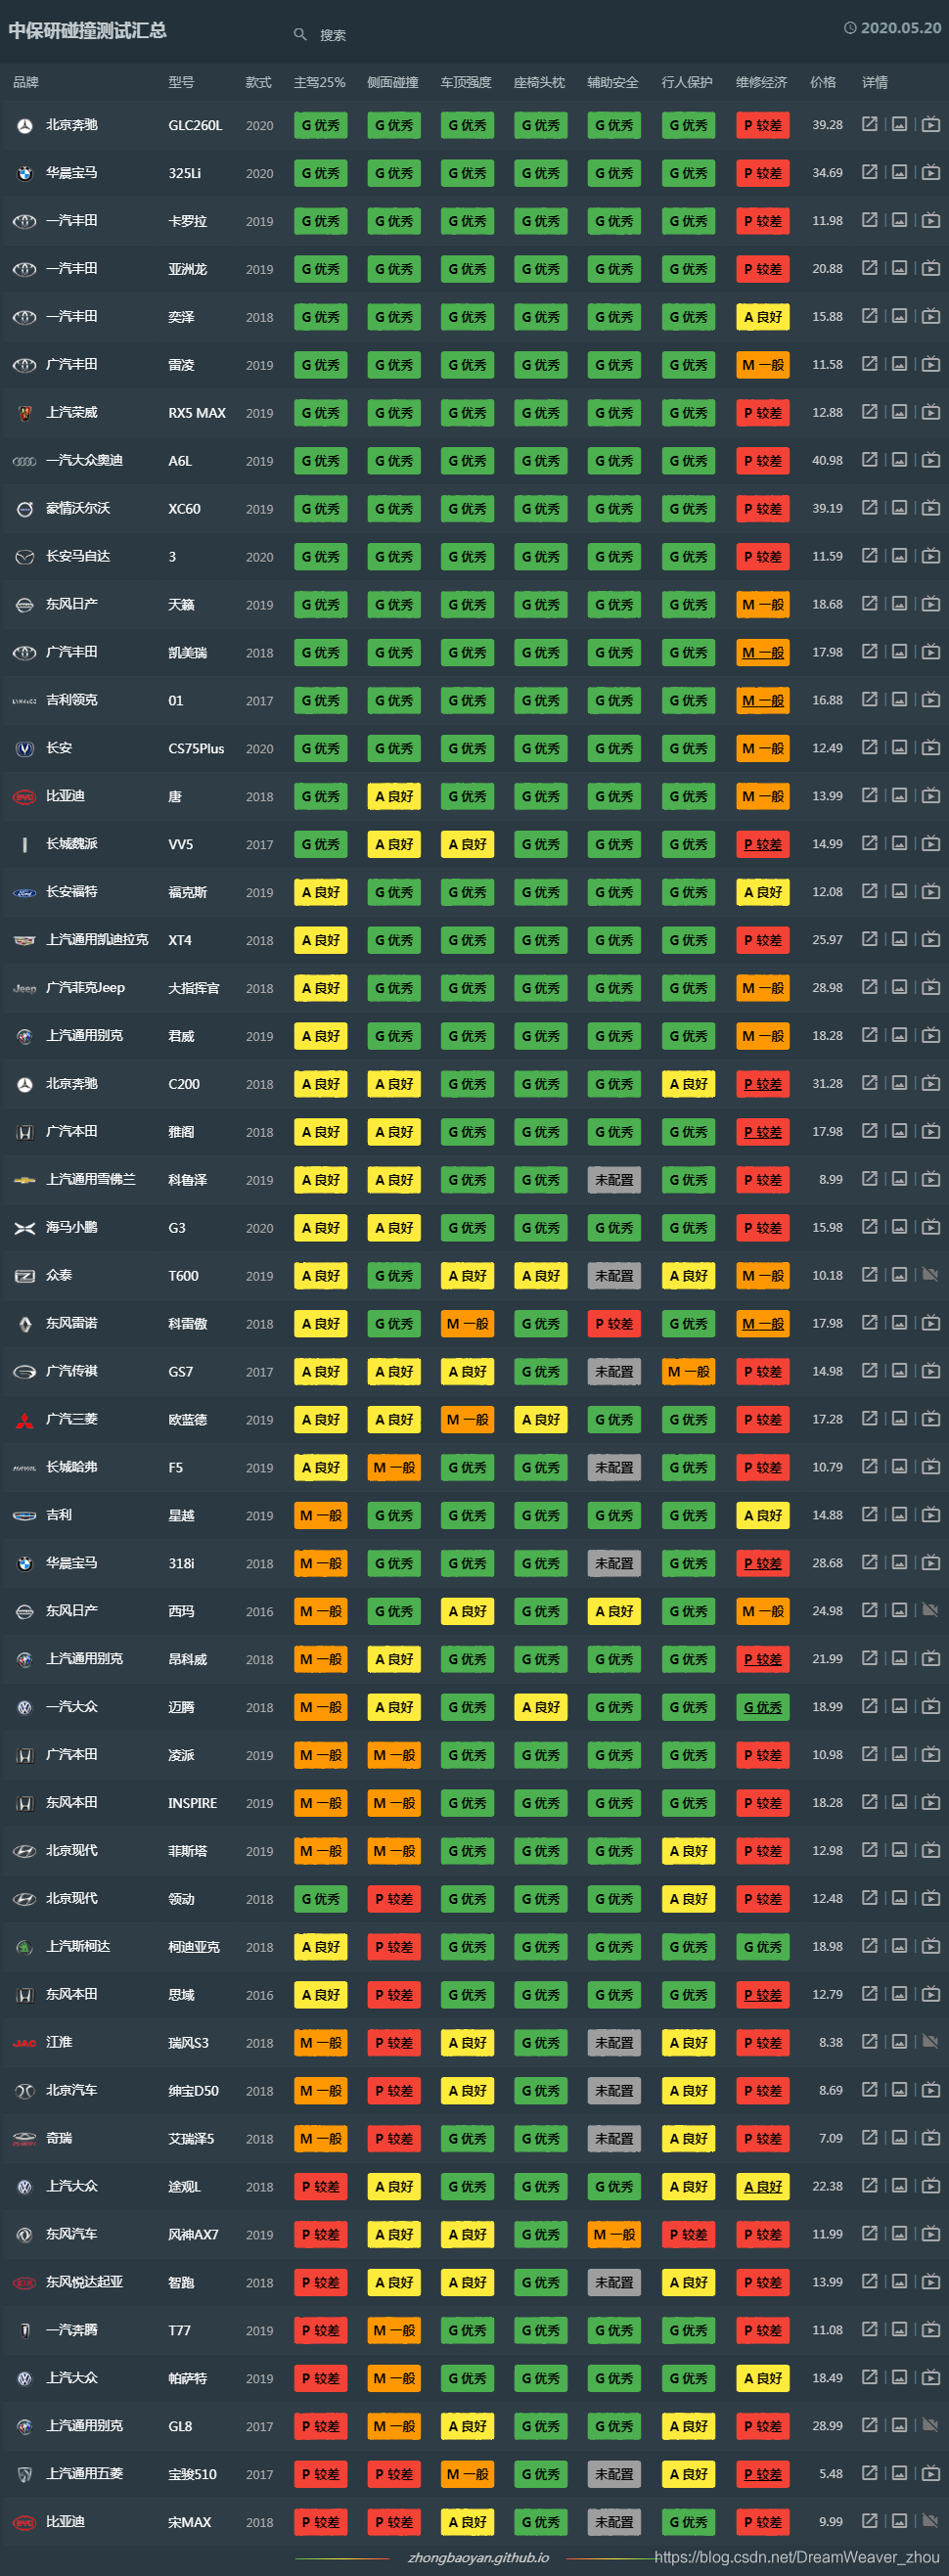This screenshot has width=949, height=2576.
Task: View images icon for 上汽大众 帕萨特
Action: 900,2378
